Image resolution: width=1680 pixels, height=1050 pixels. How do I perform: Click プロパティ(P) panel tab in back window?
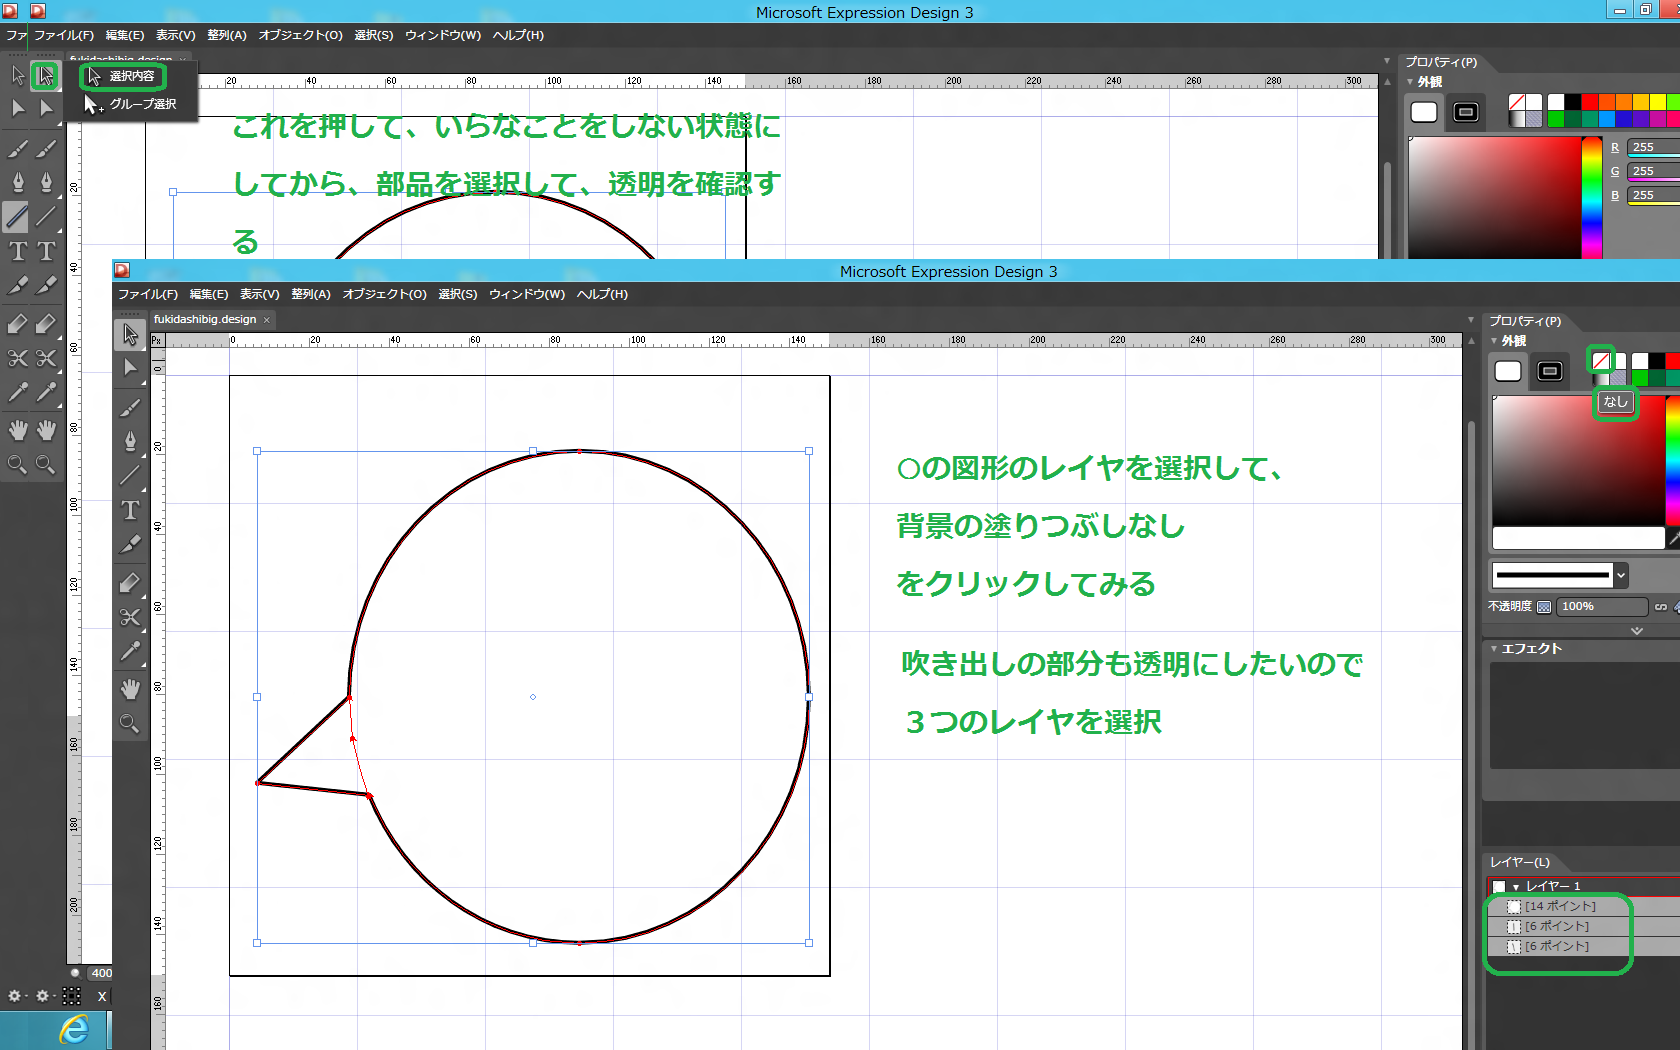click(x=1441, y=62)
